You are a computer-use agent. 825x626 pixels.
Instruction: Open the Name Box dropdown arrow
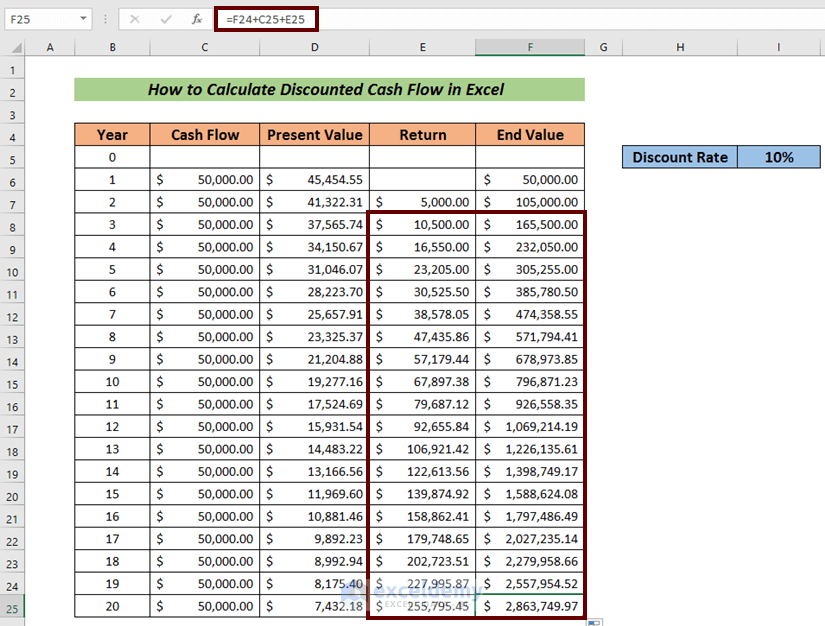84,18
